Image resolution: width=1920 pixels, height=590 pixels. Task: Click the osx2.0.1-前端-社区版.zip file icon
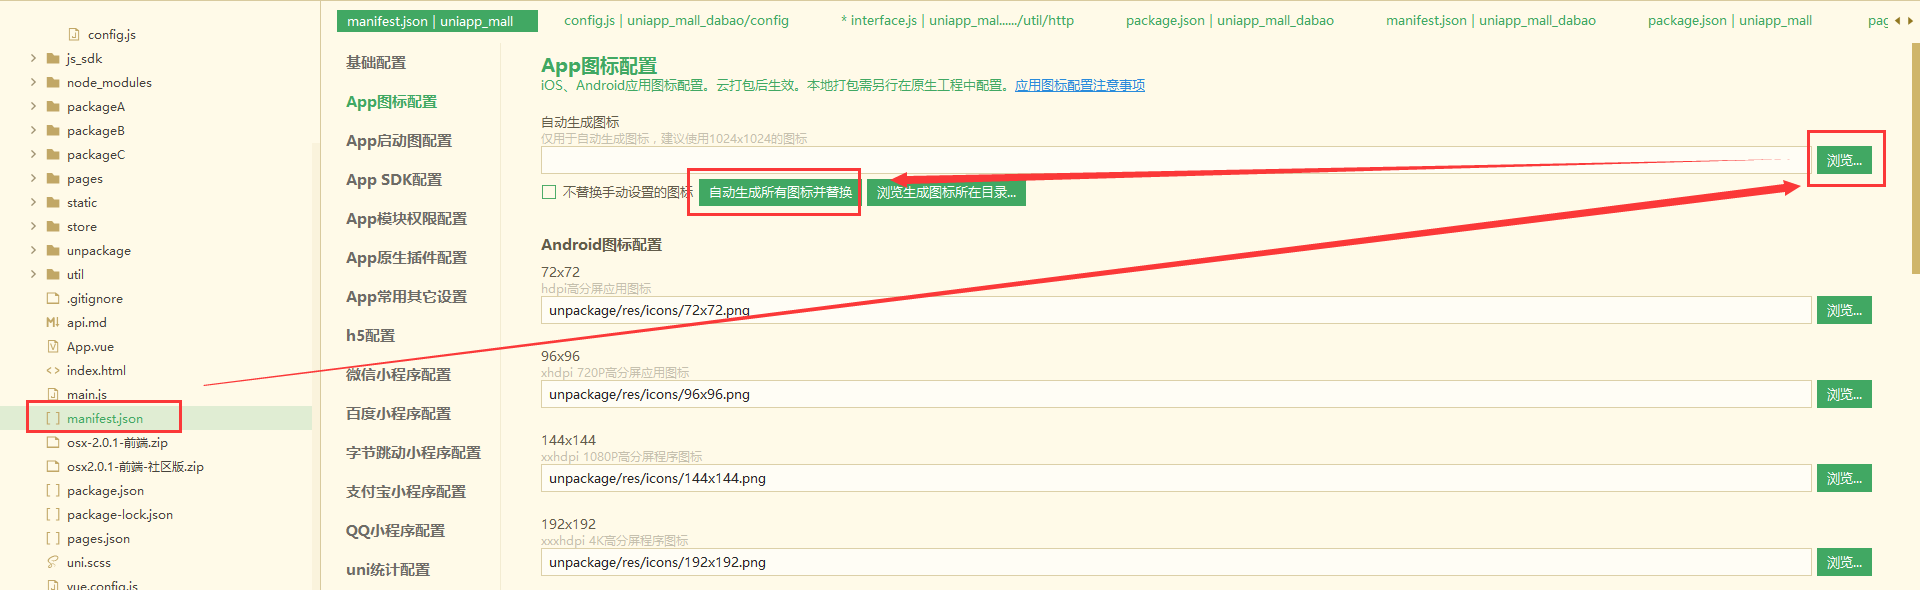tap(53, 467)
